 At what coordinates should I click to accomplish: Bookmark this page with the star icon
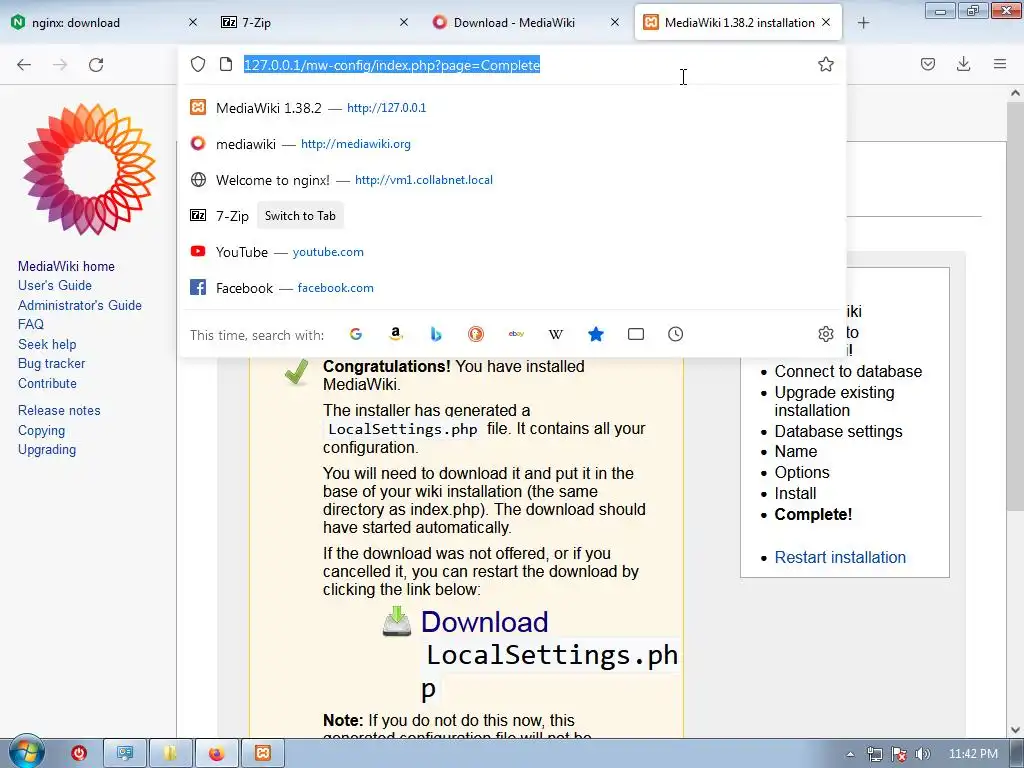[825, 64]
